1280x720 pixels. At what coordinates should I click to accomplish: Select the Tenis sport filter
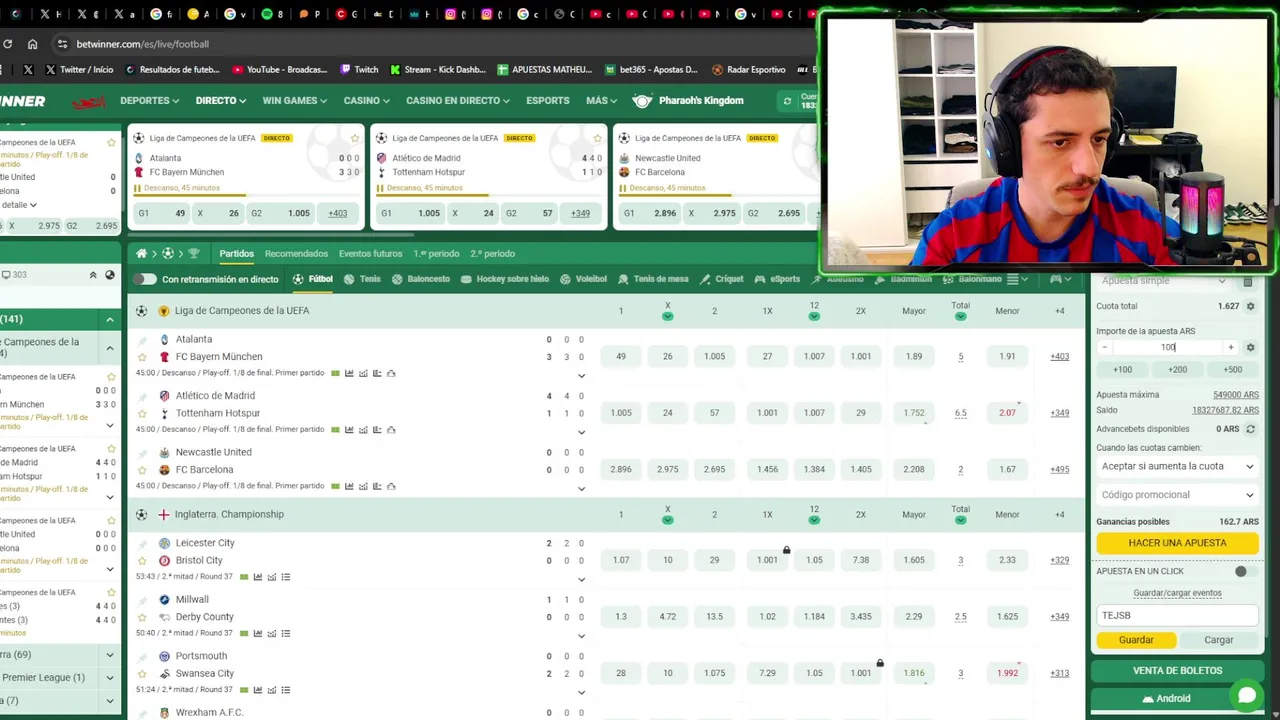(362, 279)
